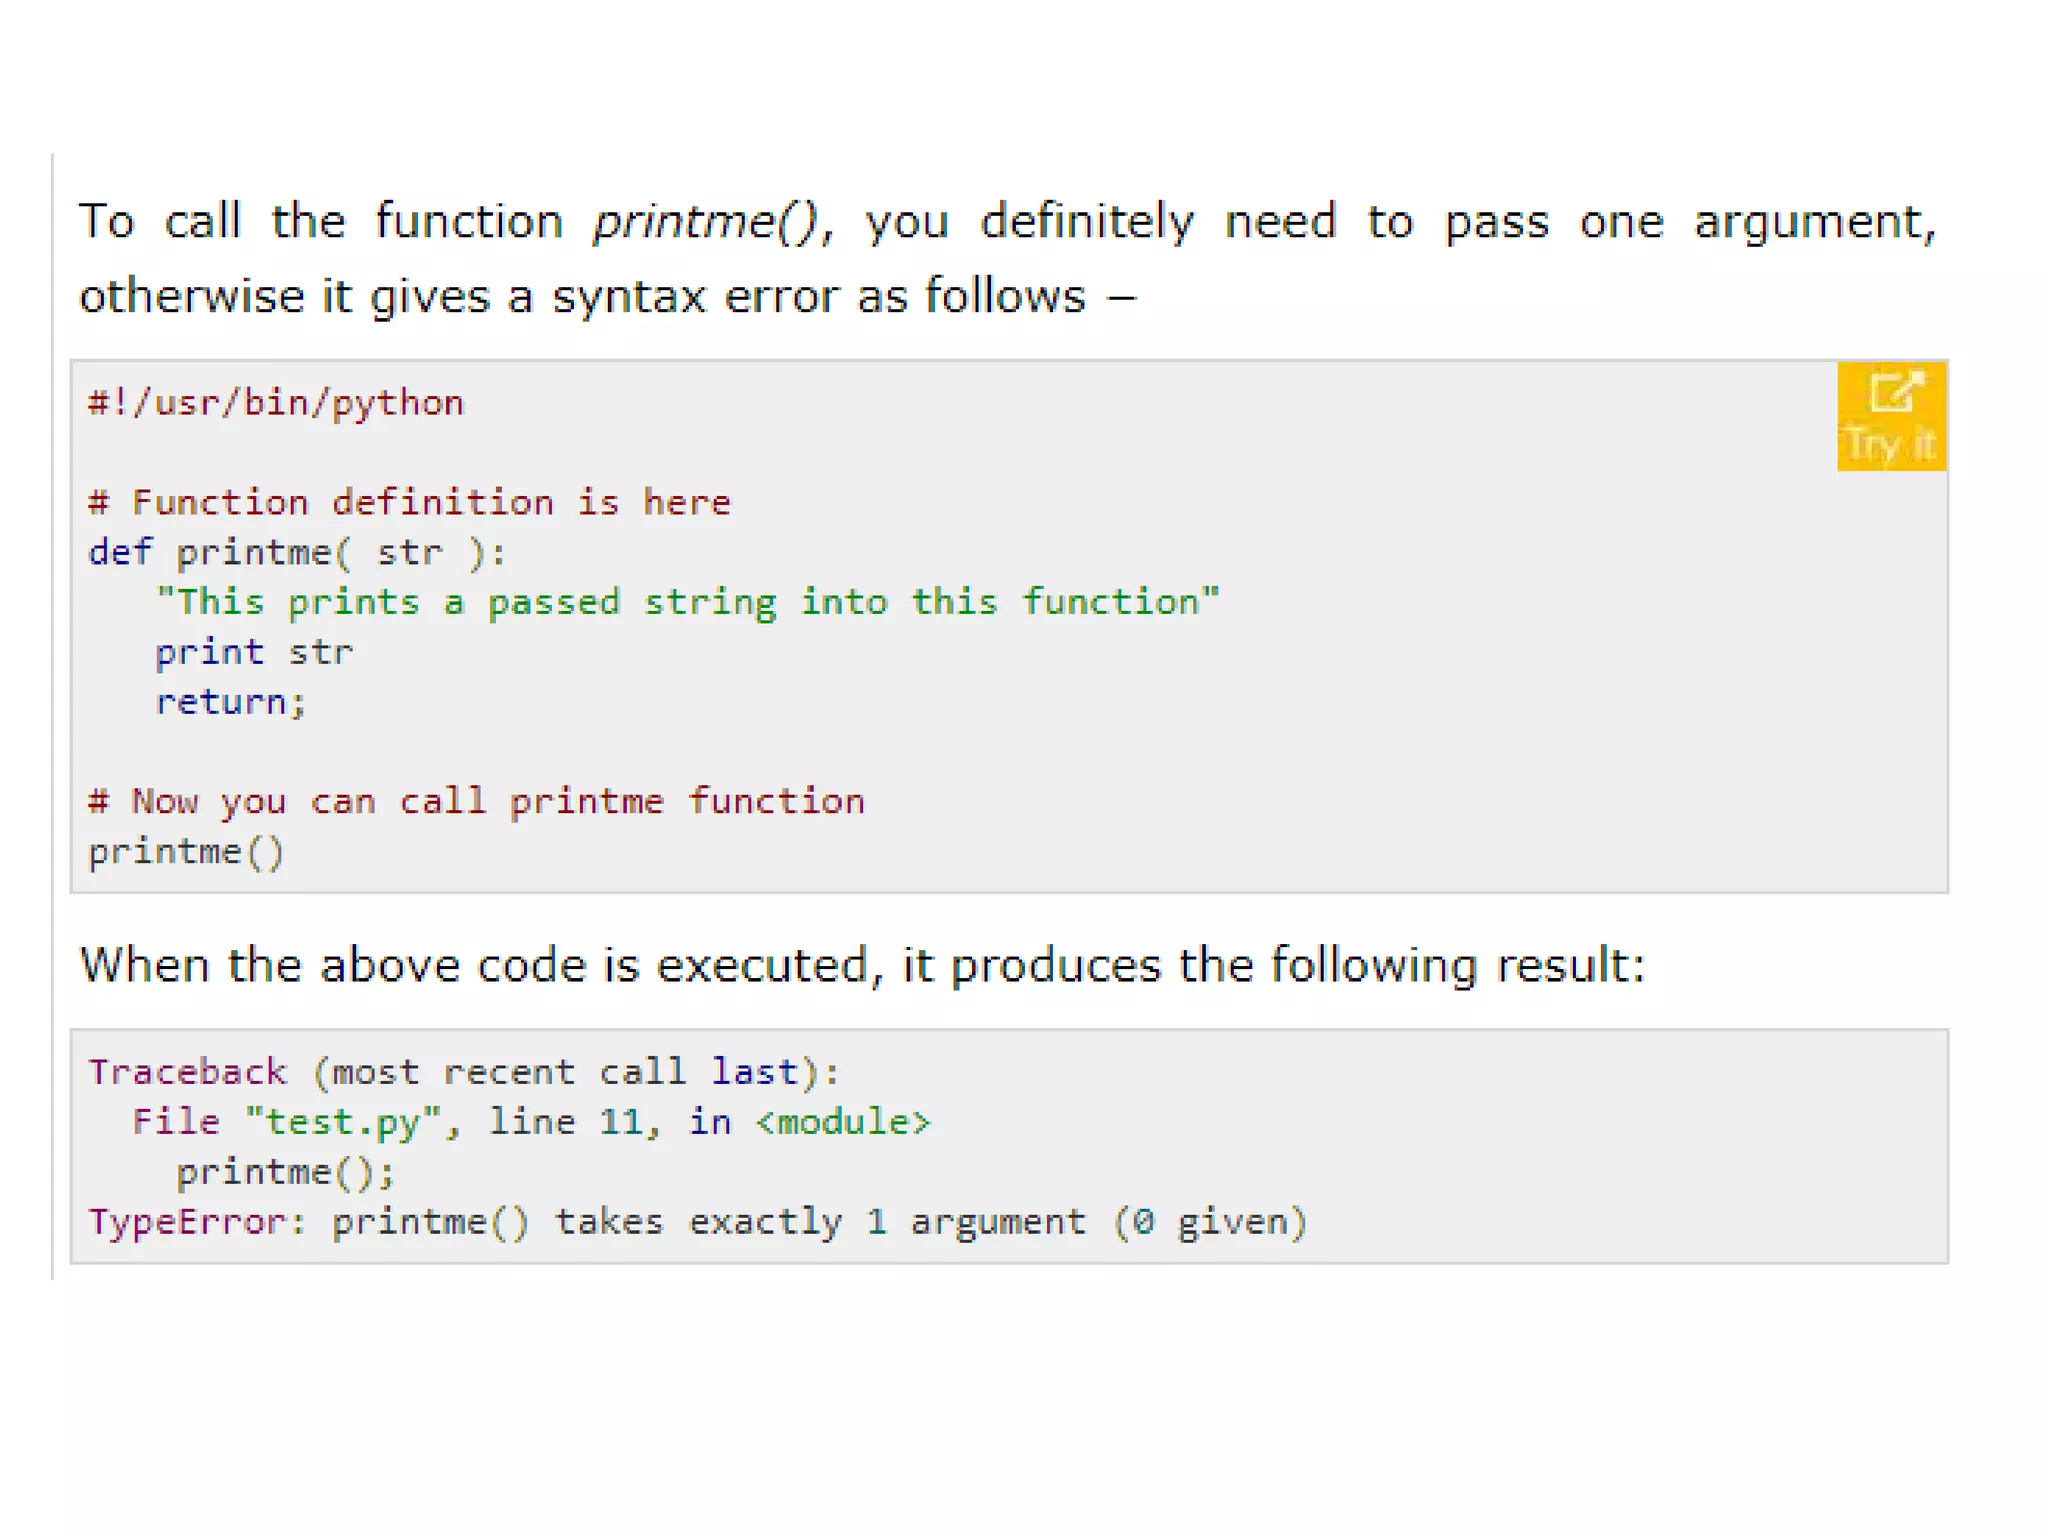Click the words 'syntax error' in the paragraph
Image resolution: width=2048 pixels, height=1536 pixels.
coord(697,296)
